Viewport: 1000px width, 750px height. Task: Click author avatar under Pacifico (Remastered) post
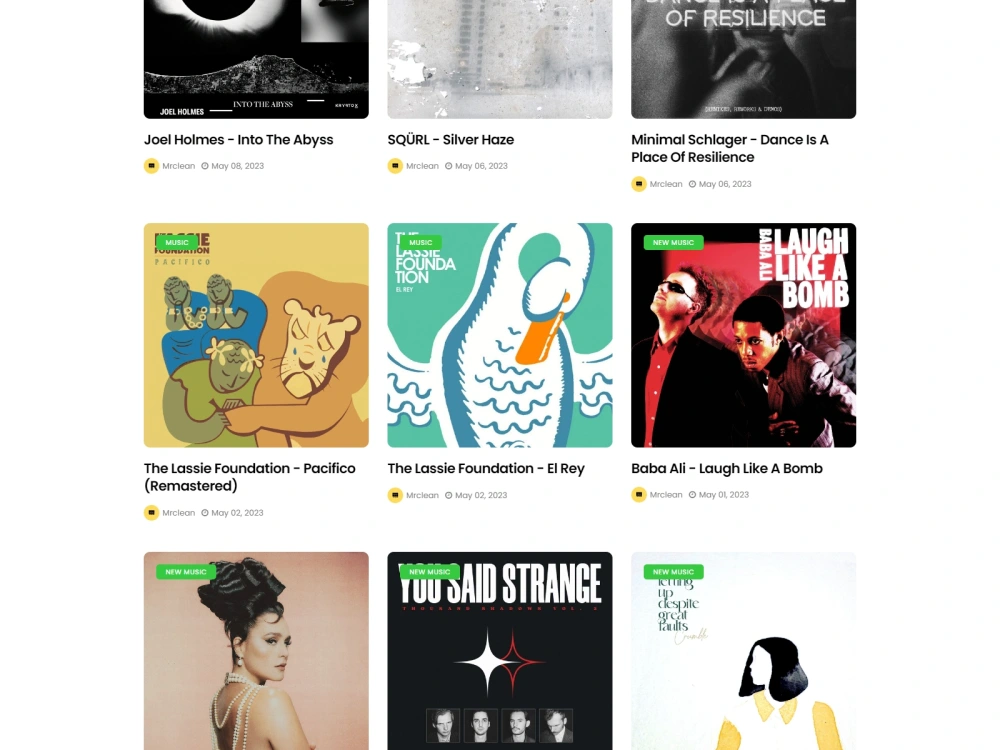[x=151, y=513]
